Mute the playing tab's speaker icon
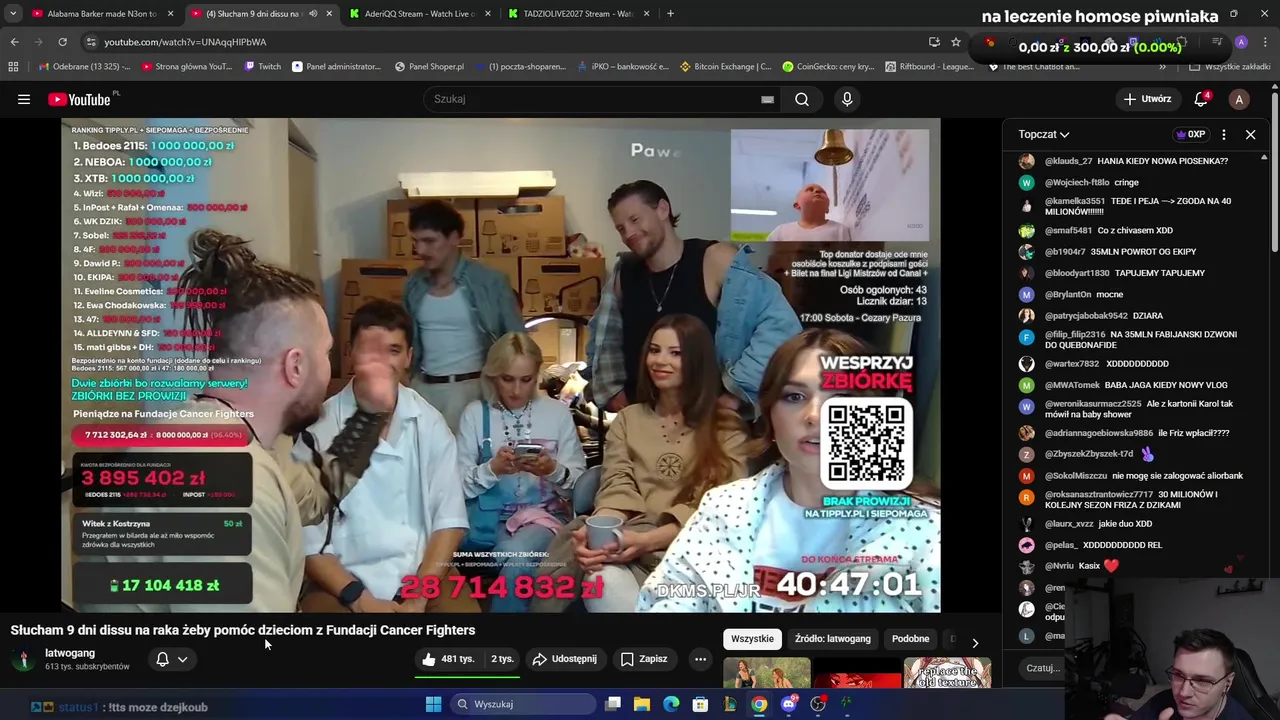 click(x=313, y=14)
